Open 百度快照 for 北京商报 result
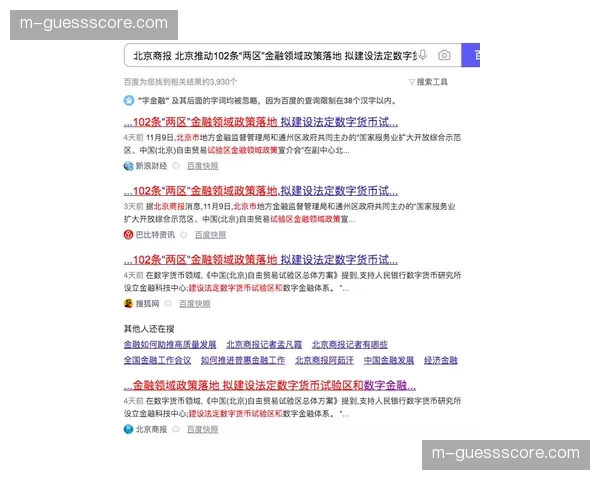 click(x=202, y=429)
